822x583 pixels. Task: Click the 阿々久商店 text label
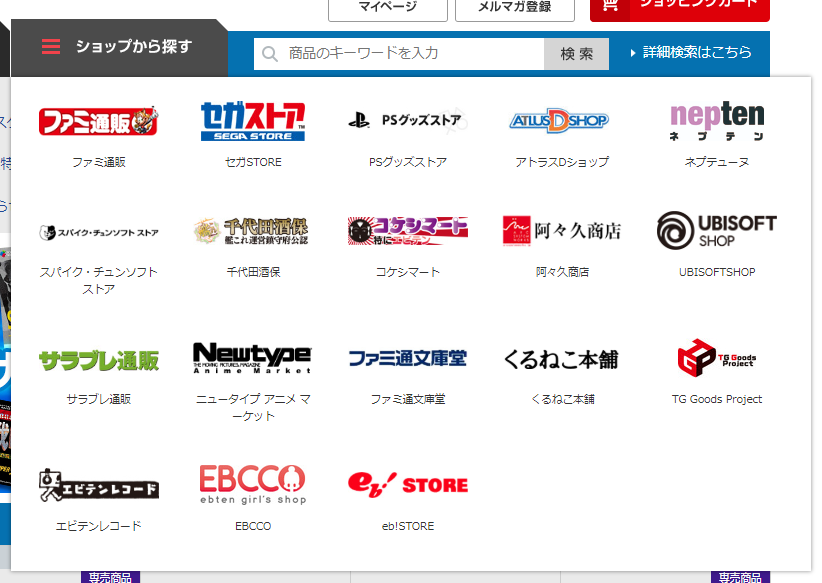tap(562, 272)
